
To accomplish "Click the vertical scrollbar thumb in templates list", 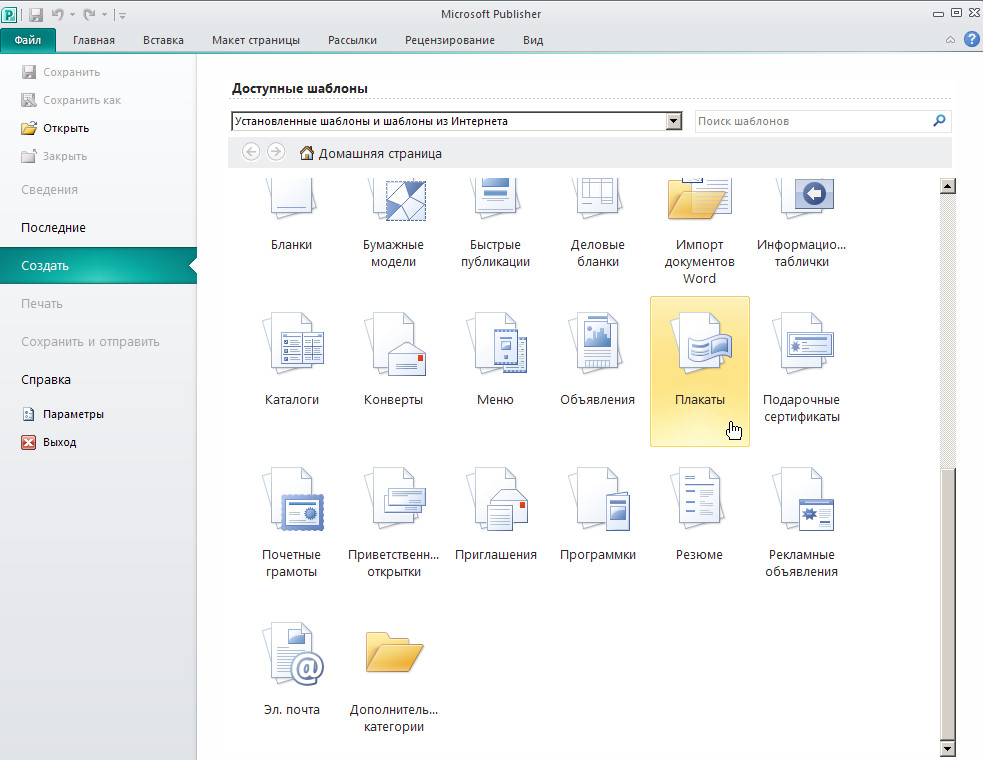I will click(x=947, y=604).
